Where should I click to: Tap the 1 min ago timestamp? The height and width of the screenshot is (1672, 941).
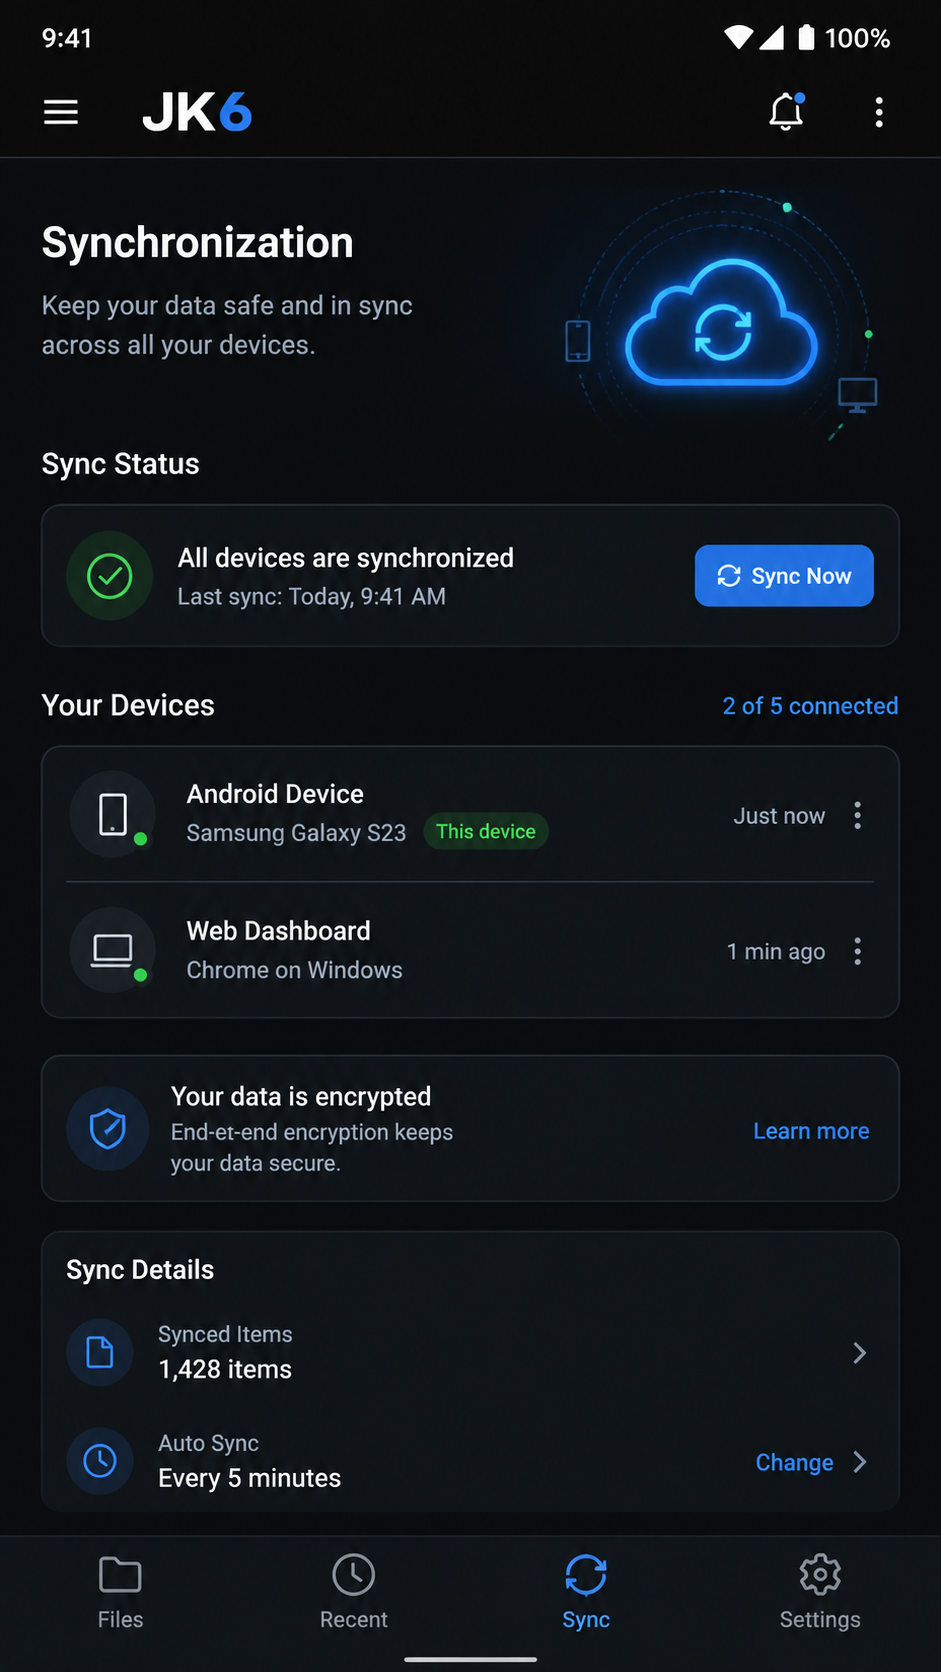pyautogui.click(x=776, y=952)
